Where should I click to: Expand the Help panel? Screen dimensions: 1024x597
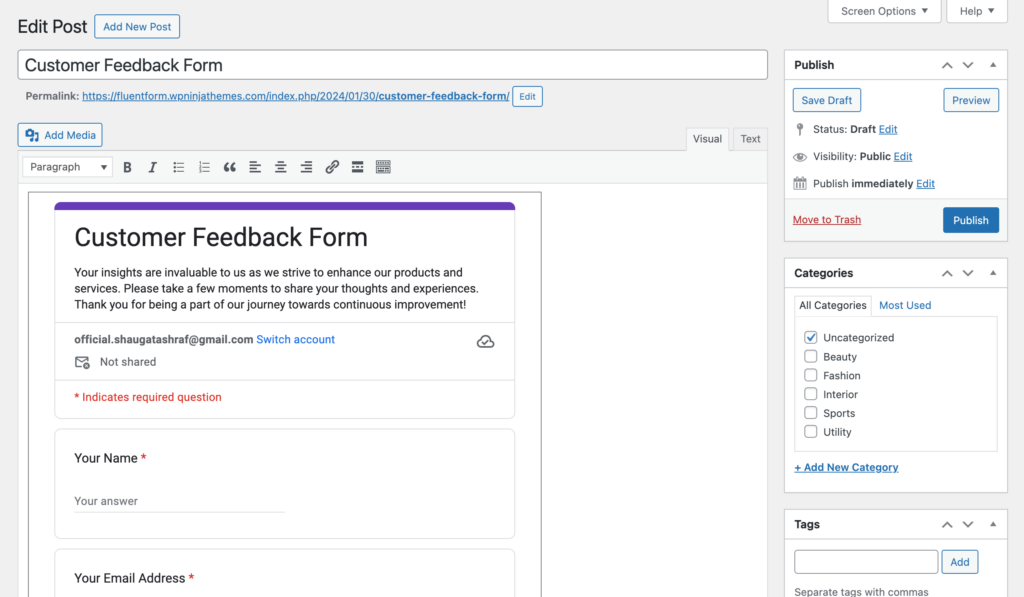click(977, 11)
